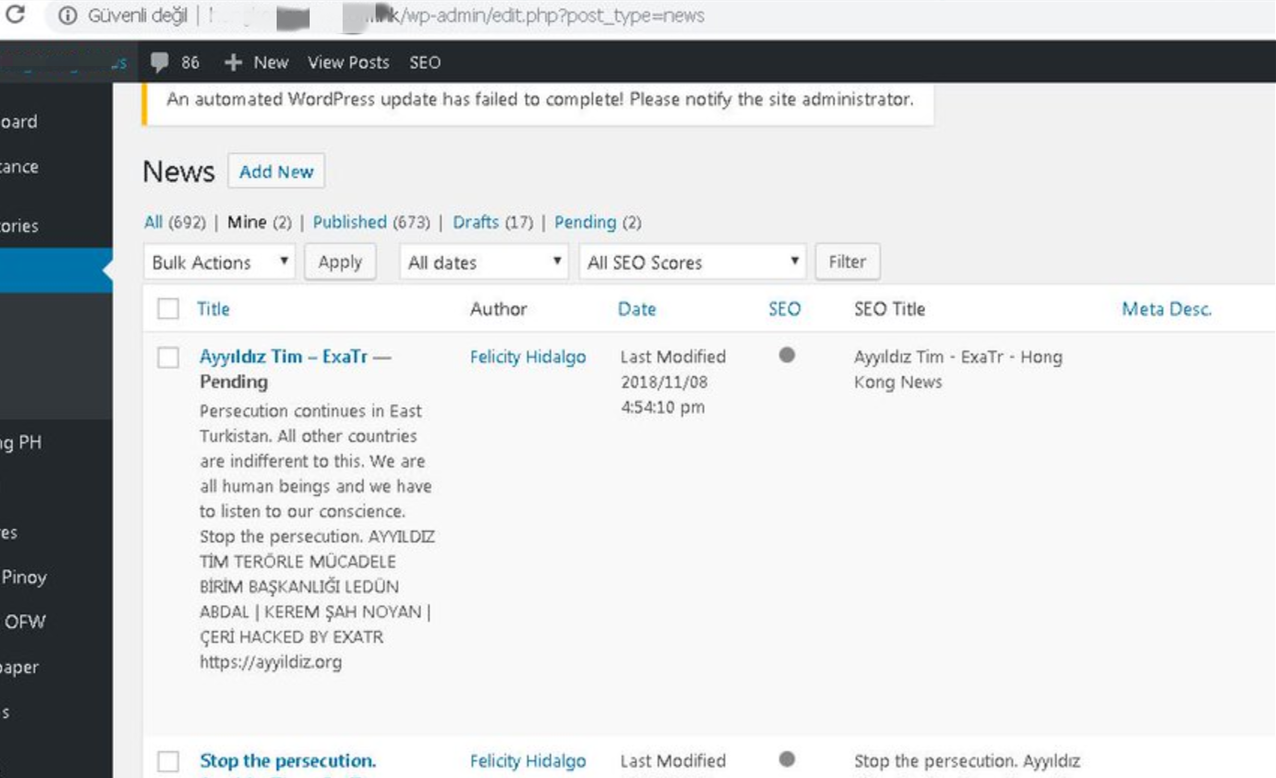
Task: Sort by the Meta Desc. column header
Action: tap(1167, 309)
